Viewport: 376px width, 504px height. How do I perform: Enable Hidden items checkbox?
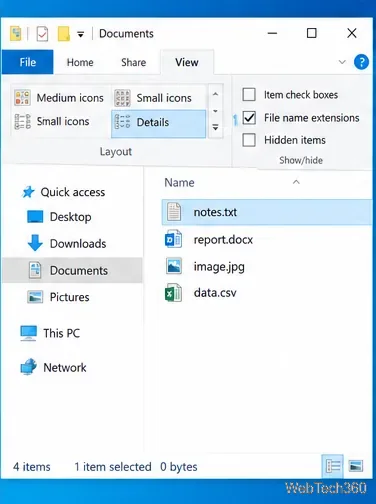[x=249, y=140]
